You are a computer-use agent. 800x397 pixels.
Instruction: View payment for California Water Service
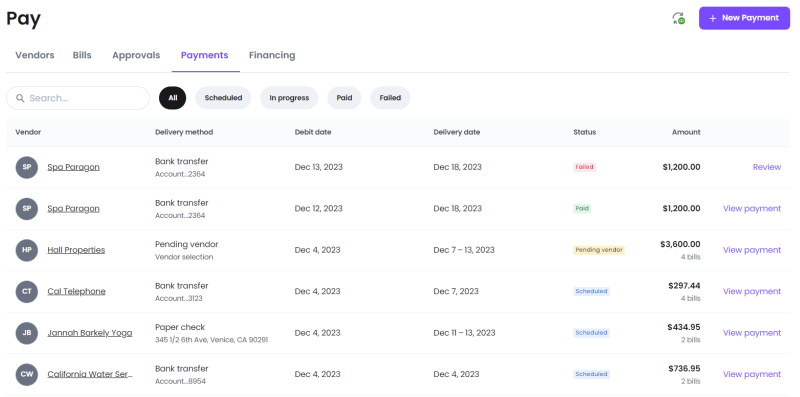click(x=752, y=374)
